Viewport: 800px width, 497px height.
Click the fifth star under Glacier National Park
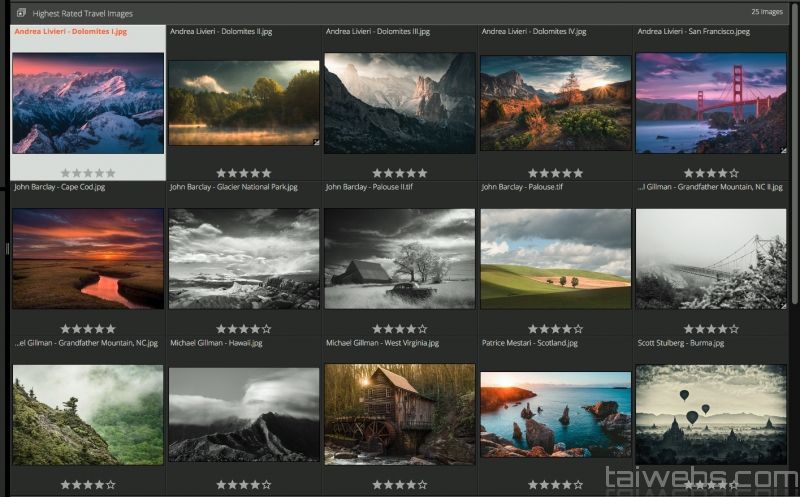[x=266, y=328]
